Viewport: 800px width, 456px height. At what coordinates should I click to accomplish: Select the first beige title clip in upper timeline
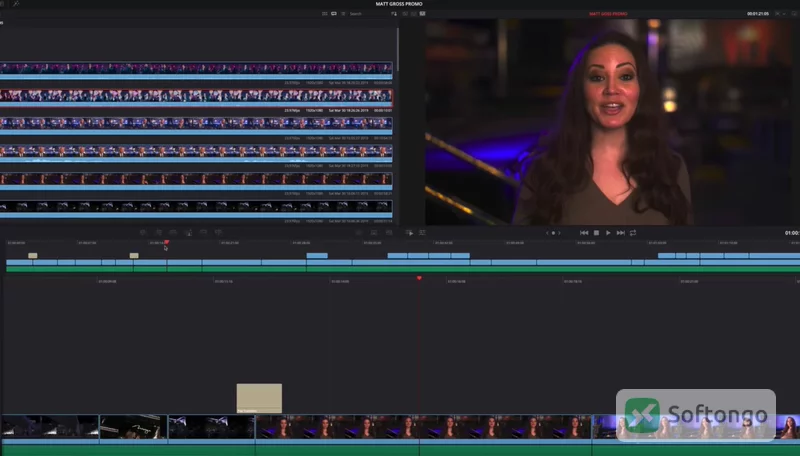click(x=33, y=256)
